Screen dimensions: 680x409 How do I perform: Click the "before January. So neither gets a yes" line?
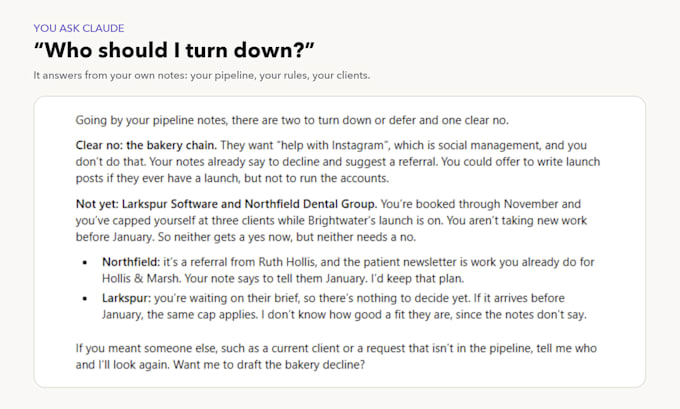246,237
